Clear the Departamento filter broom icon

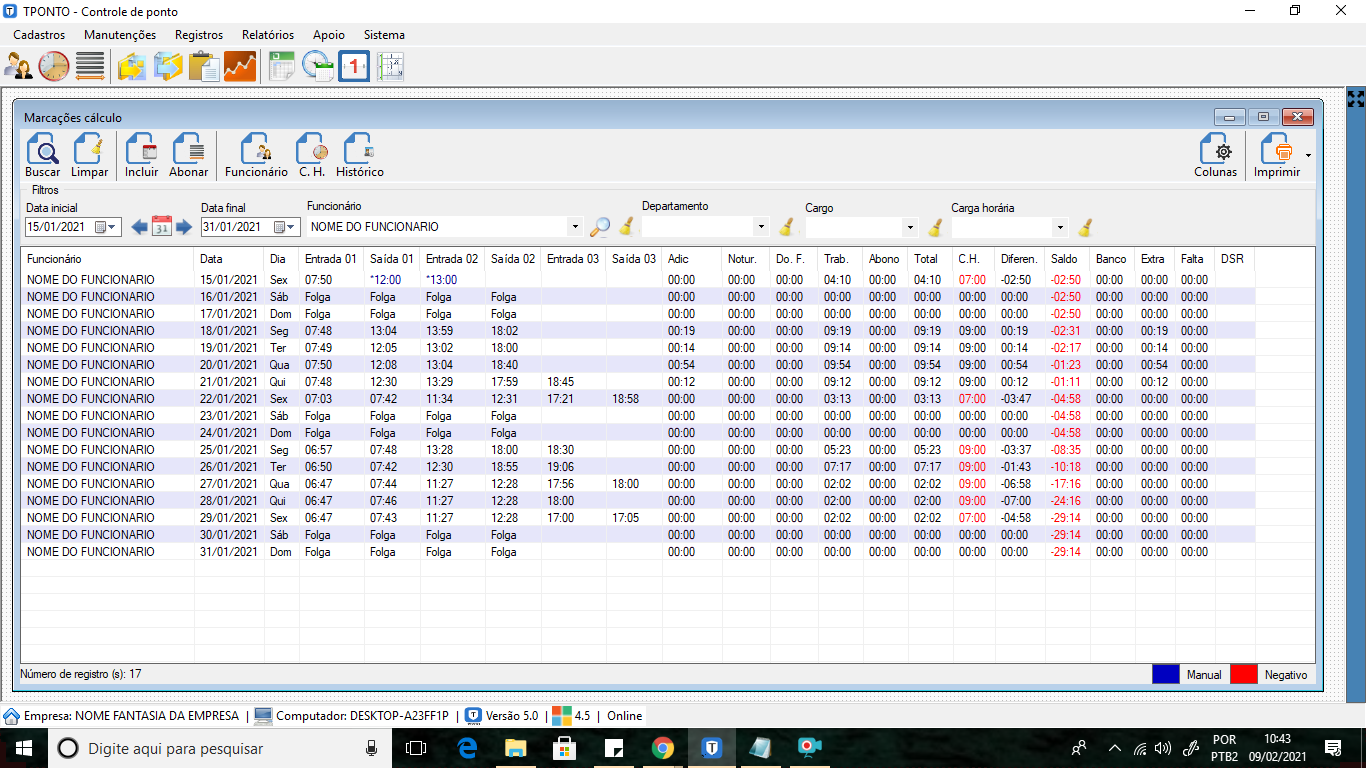coord(787,227)
